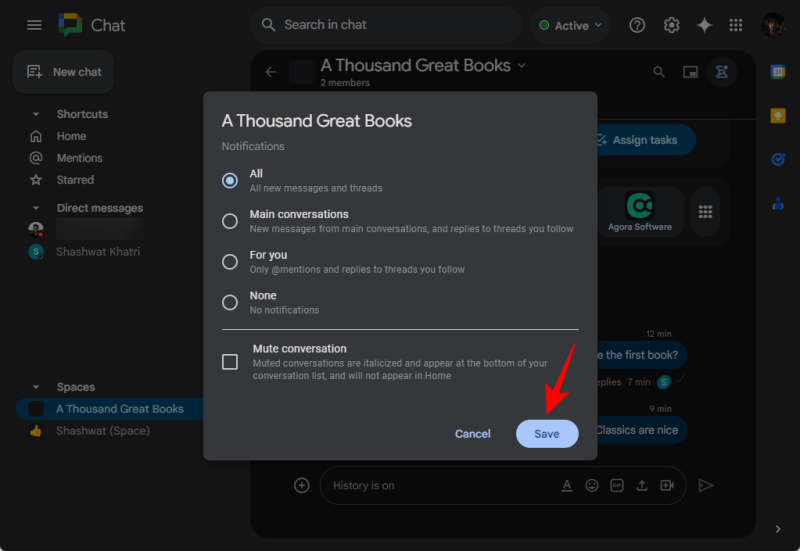Open the account profile picture

coord(773,25)
